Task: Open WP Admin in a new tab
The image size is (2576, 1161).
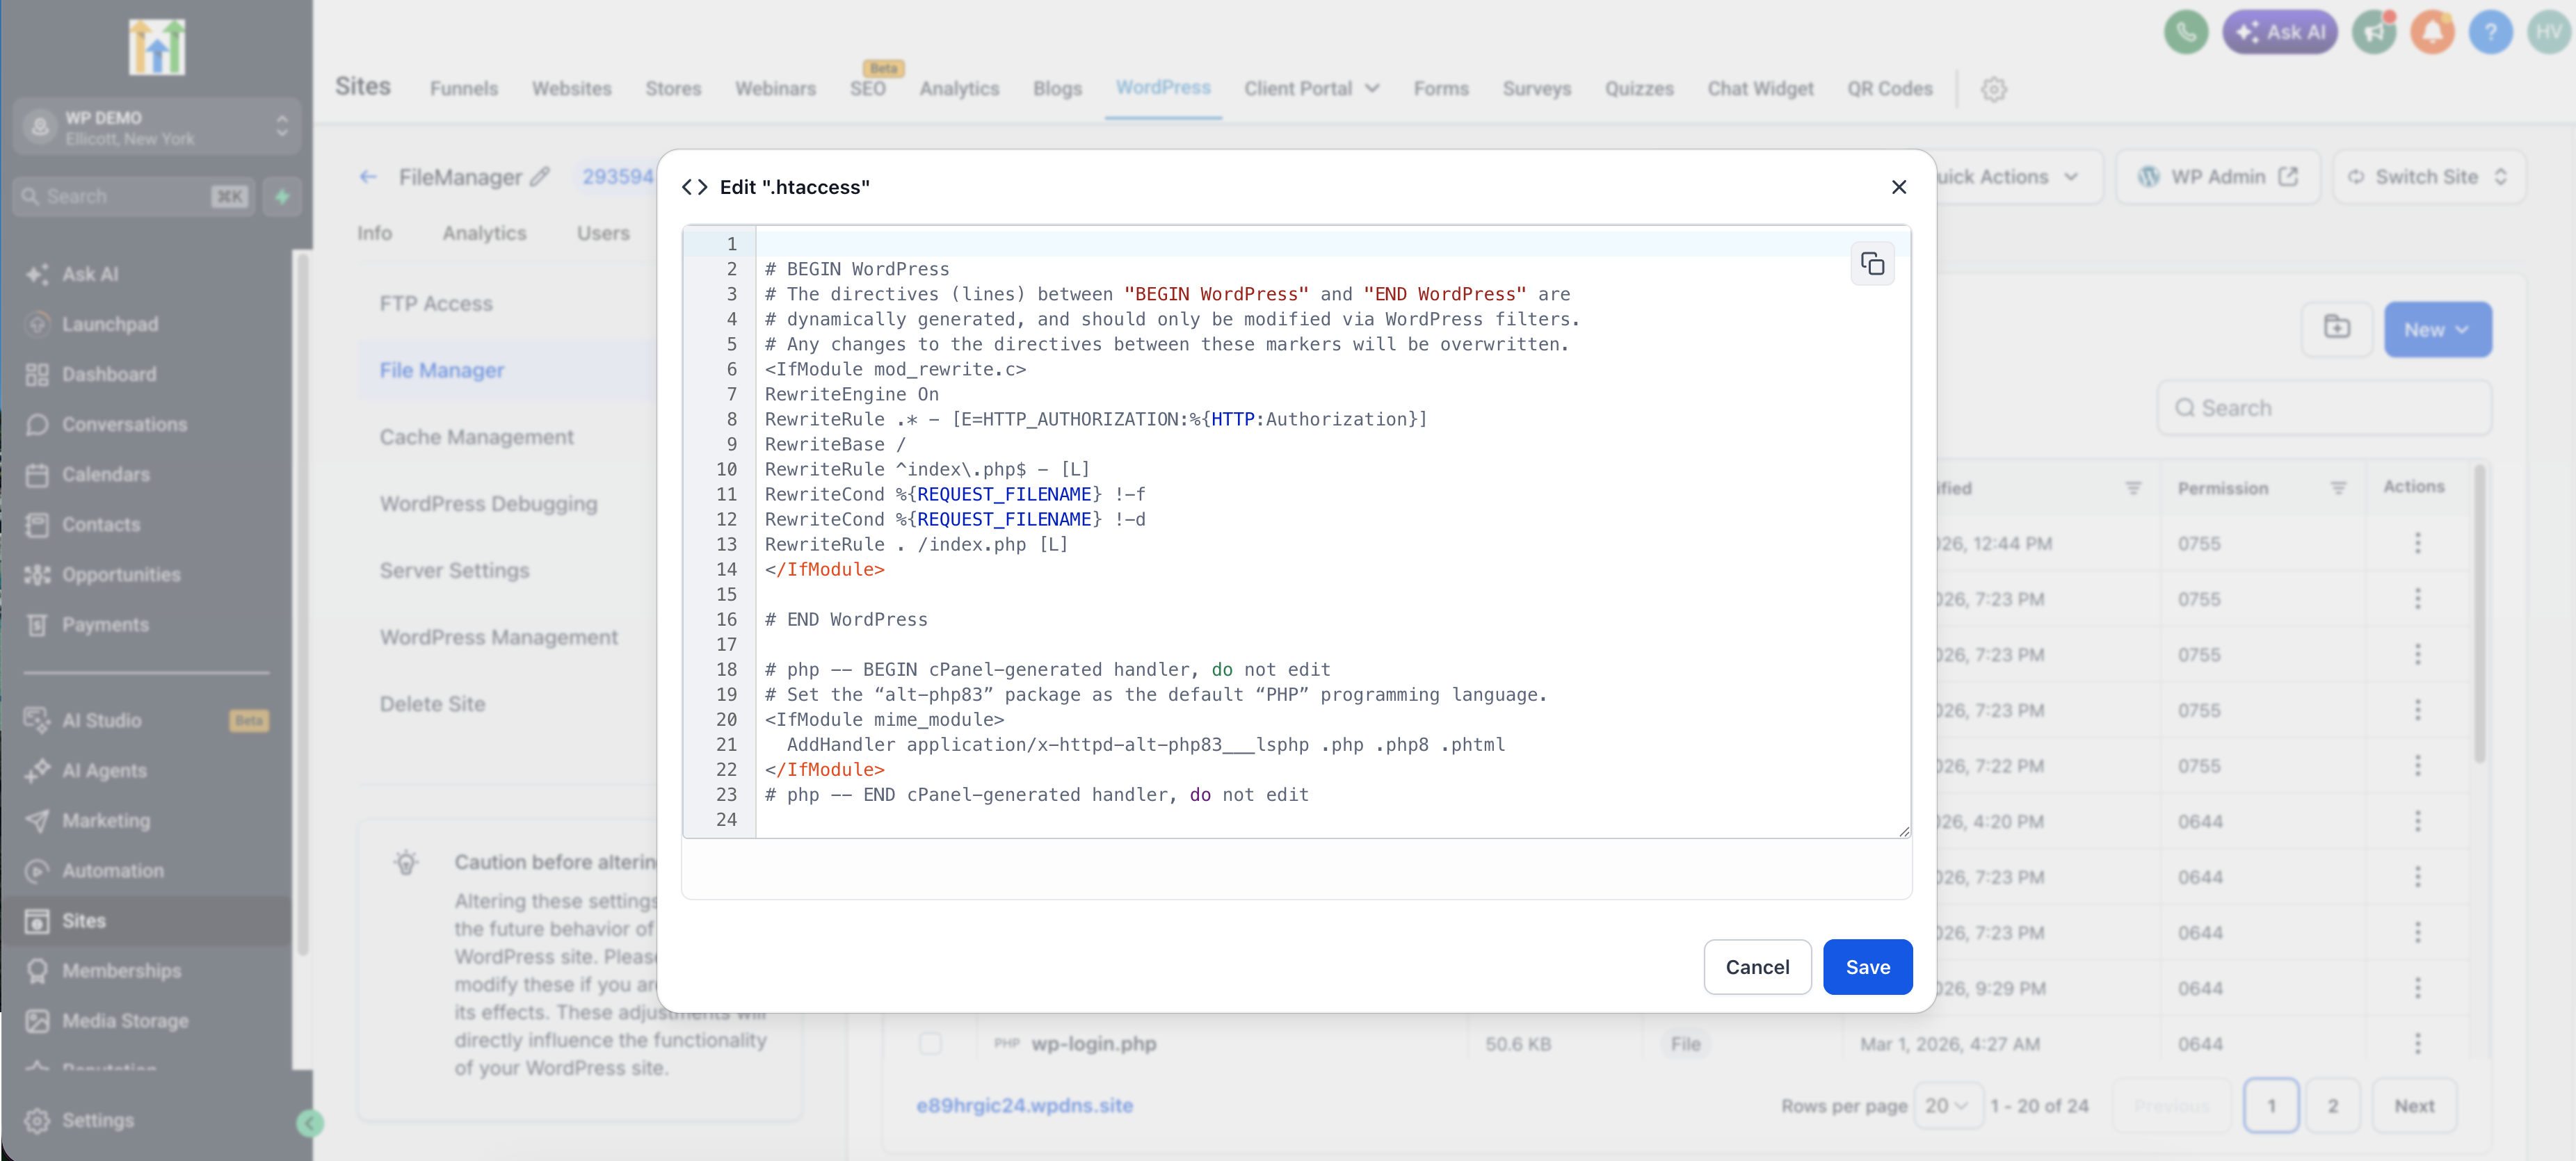Action: [2217, 177]
